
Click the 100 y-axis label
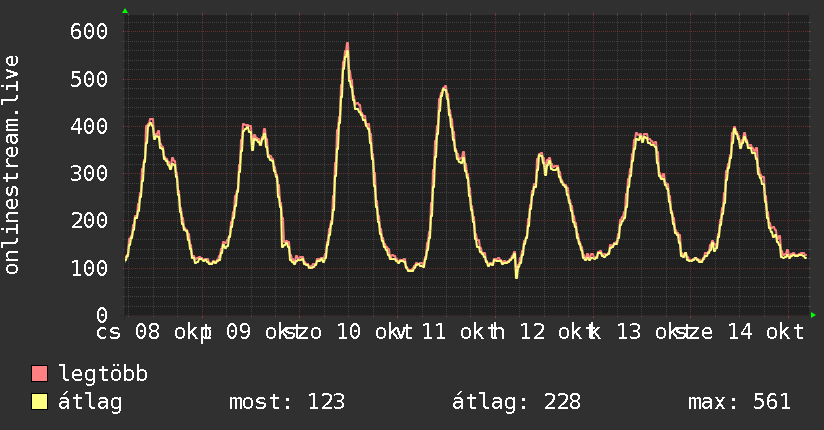[89, 268]
